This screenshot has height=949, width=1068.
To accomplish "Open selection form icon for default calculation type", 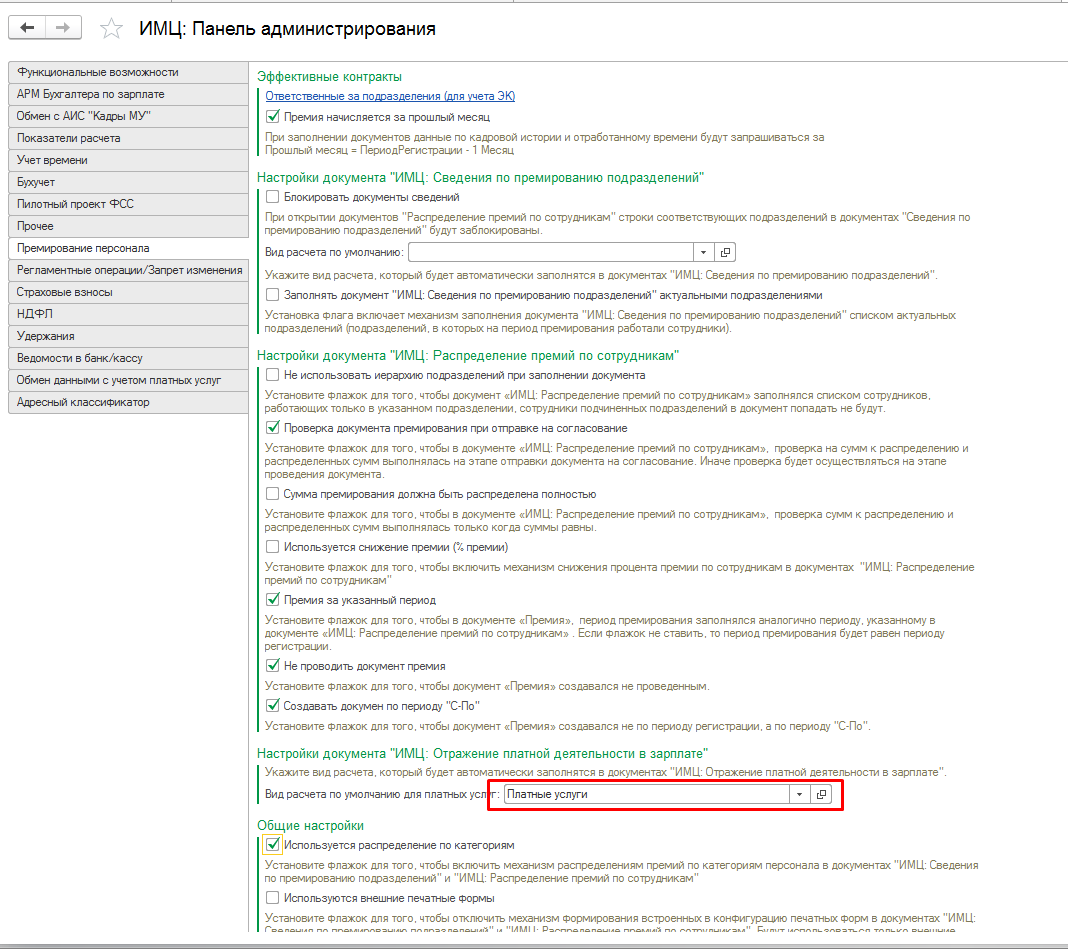I will [x=727, y=252].
